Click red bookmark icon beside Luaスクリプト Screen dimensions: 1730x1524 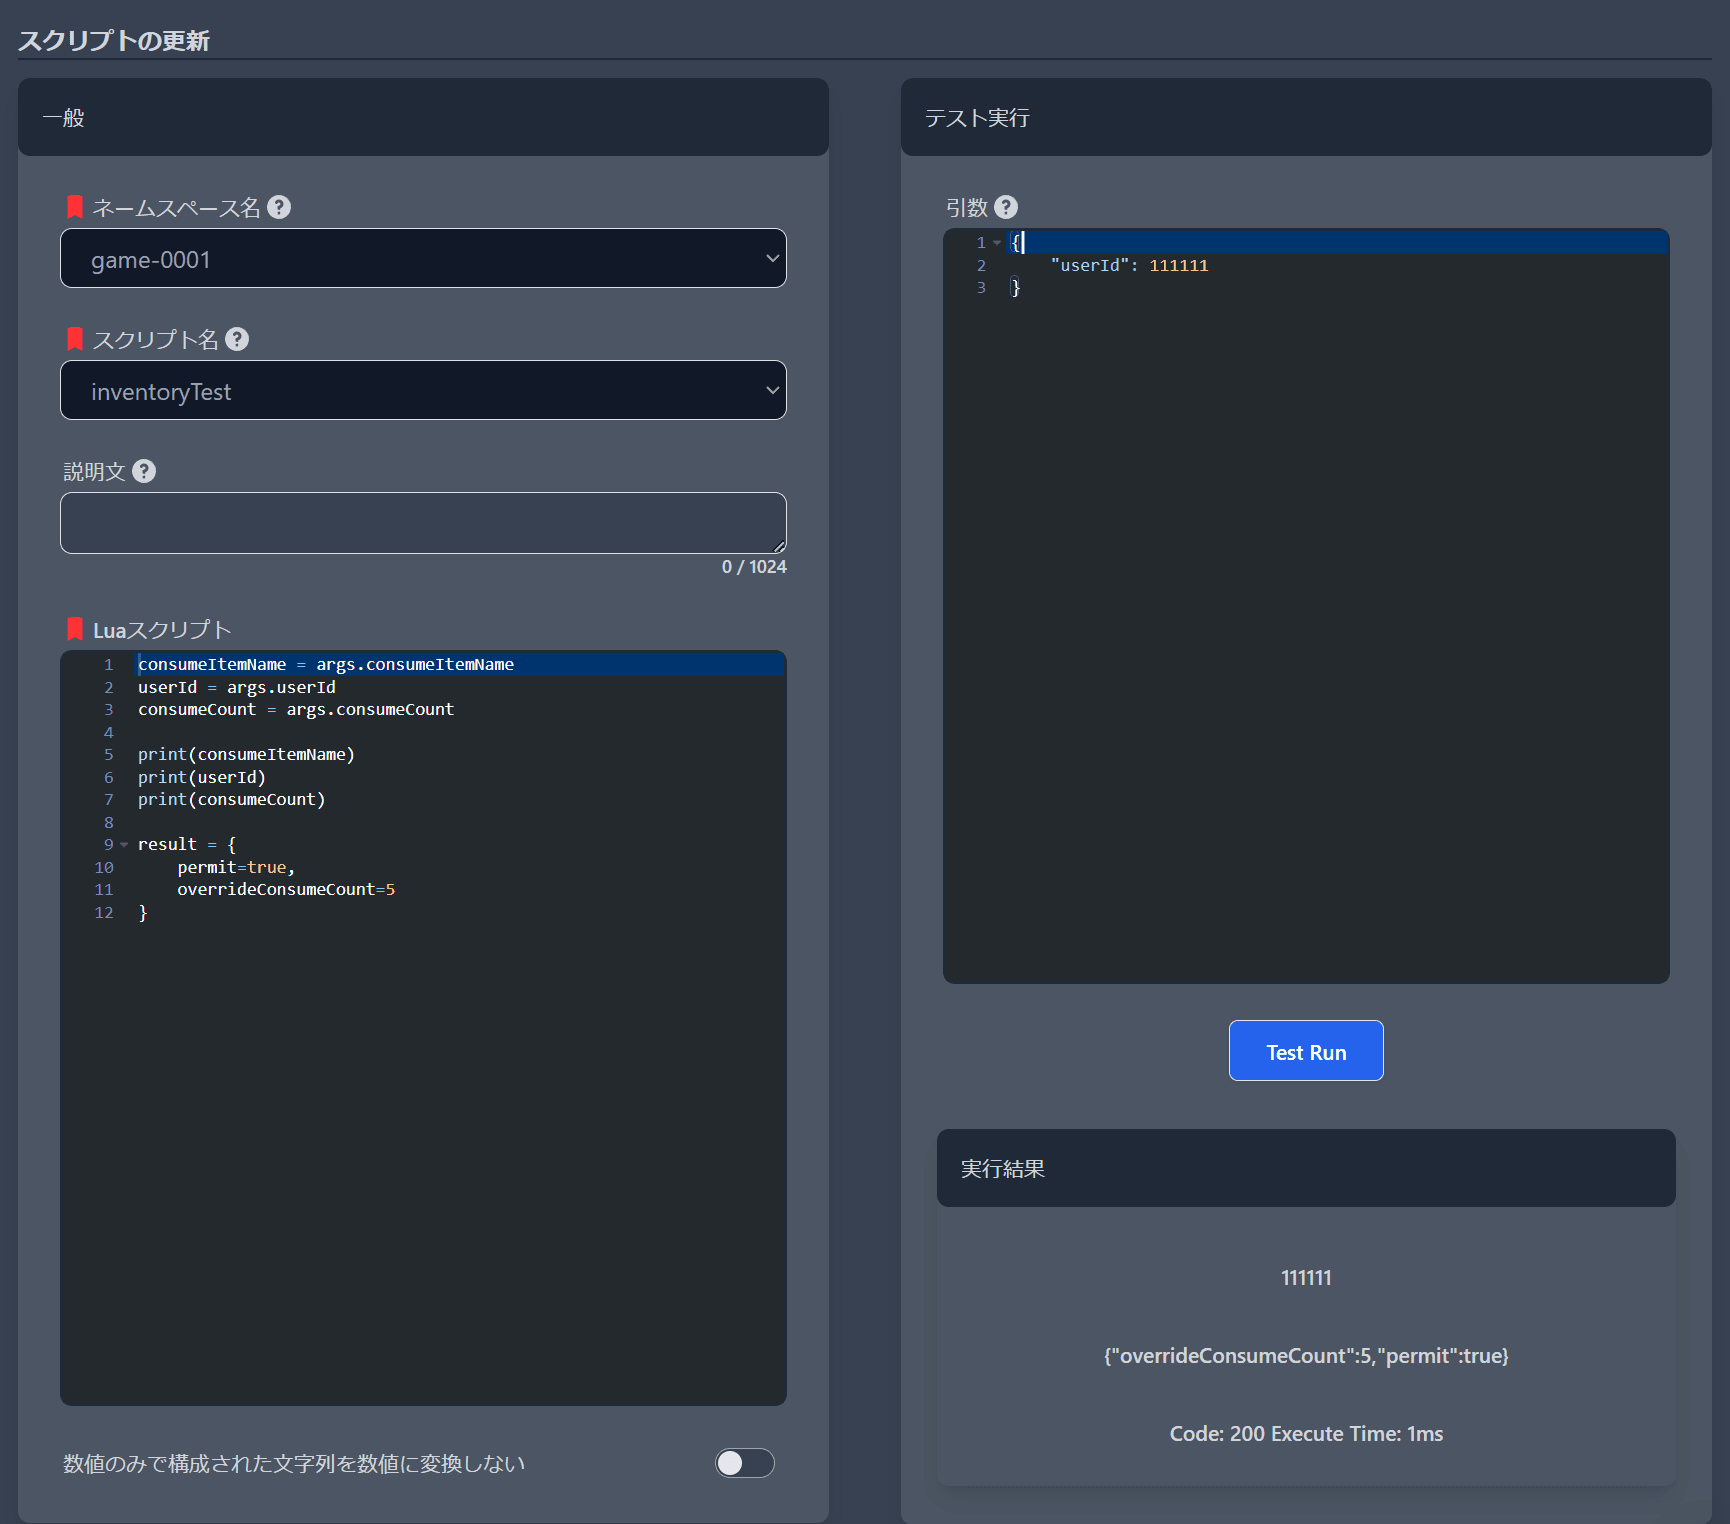75,629
